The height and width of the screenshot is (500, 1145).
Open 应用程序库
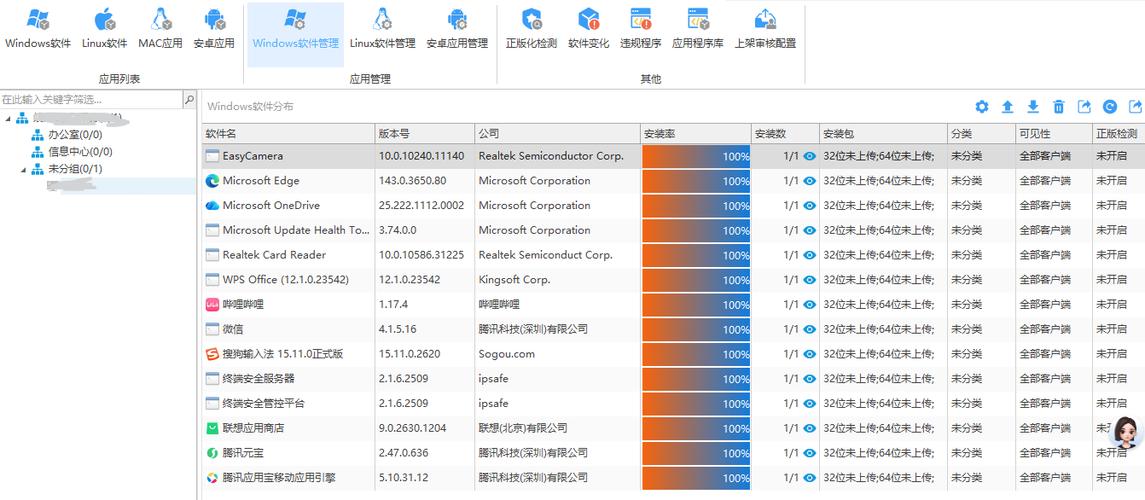coord(697,30)
